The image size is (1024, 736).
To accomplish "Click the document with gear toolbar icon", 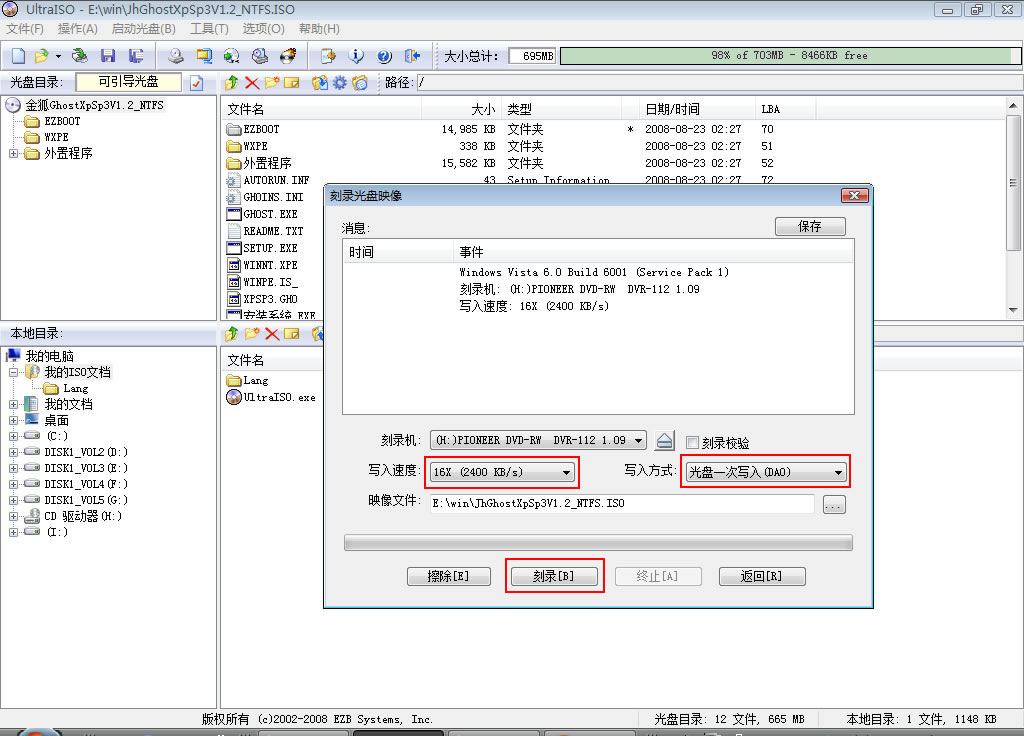I will coord(328,56).
